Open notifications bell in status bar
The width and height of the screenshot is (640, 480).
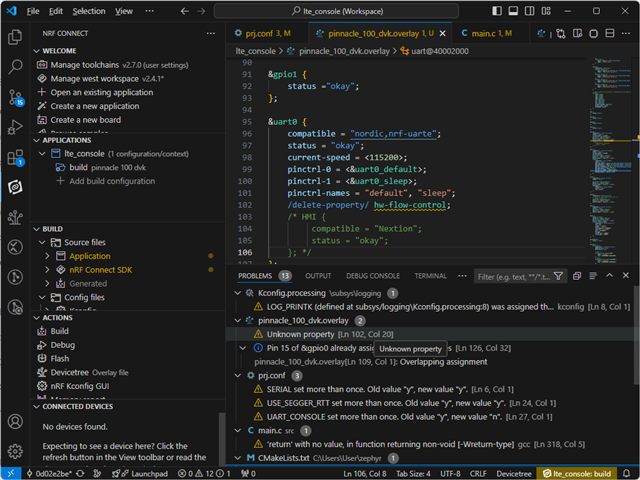(627, 474)
